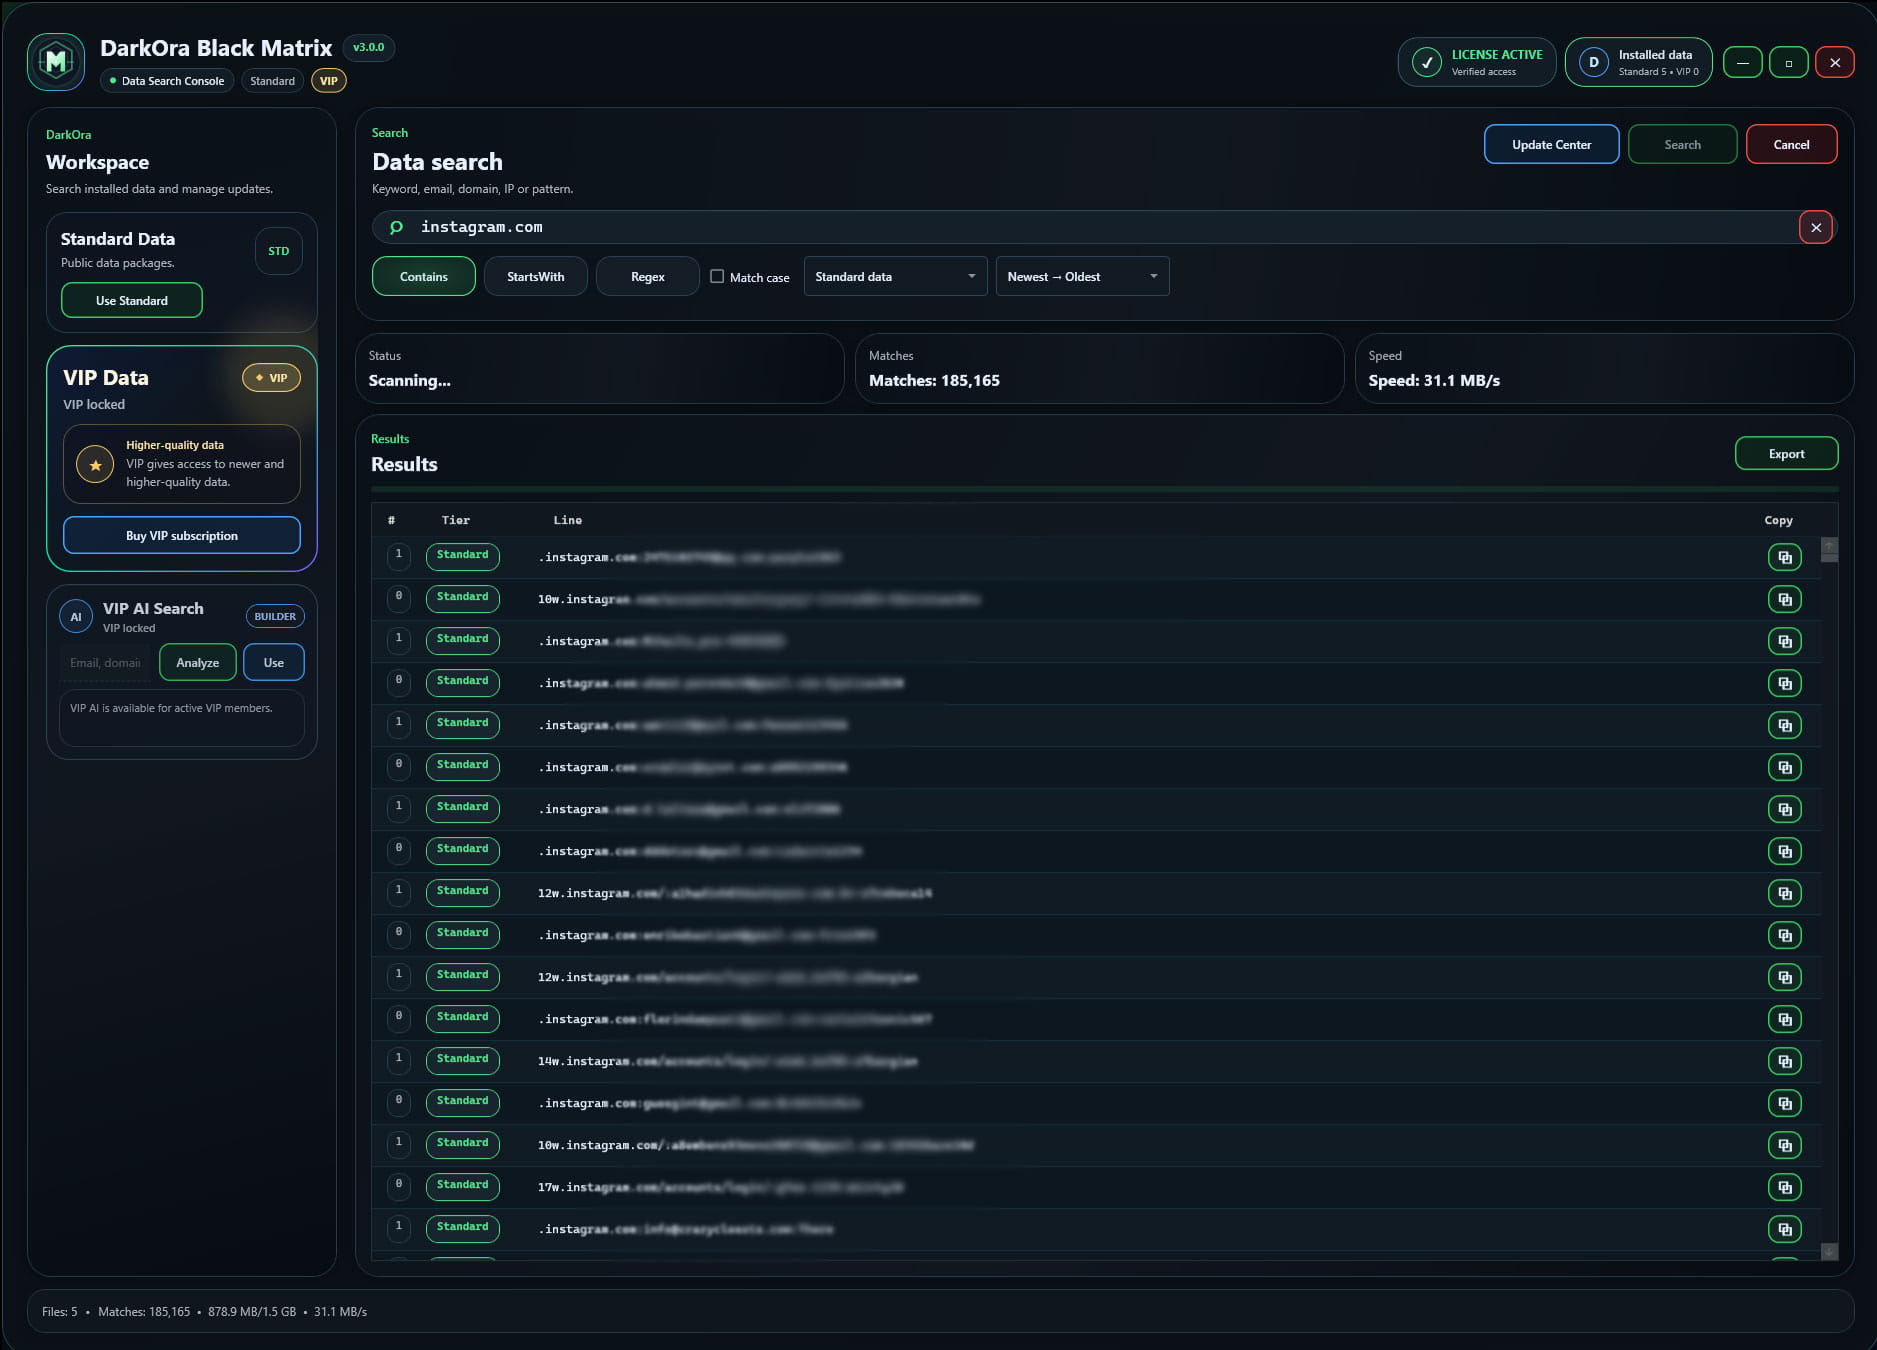Click the Scanning... status text
This screenshot has width=1877, height=1350.
coord(409,380)
